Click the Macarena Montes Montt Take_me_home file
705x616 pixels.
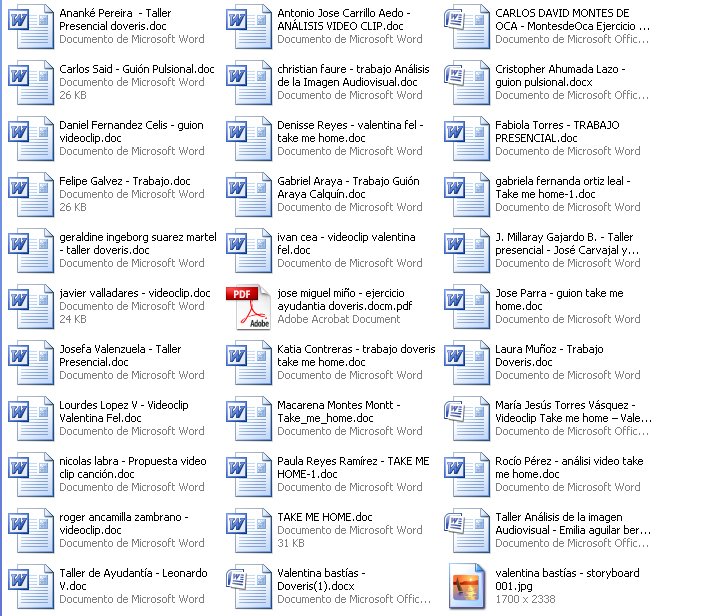(338, 412)
